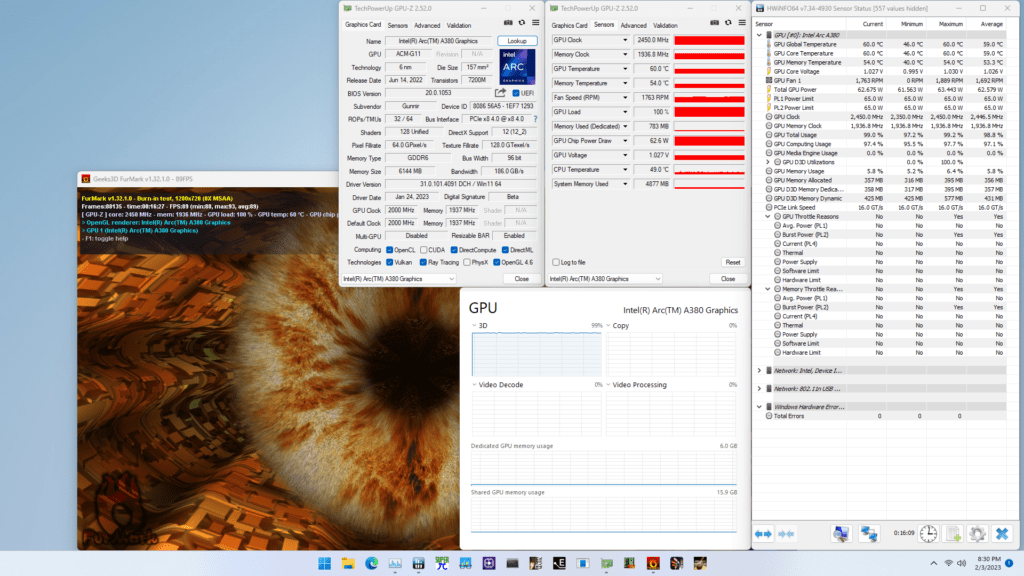Viewport: 1024px width, 576px height.
Task: Toggle the CUDA checkbox
Action: tap(424, 250)
